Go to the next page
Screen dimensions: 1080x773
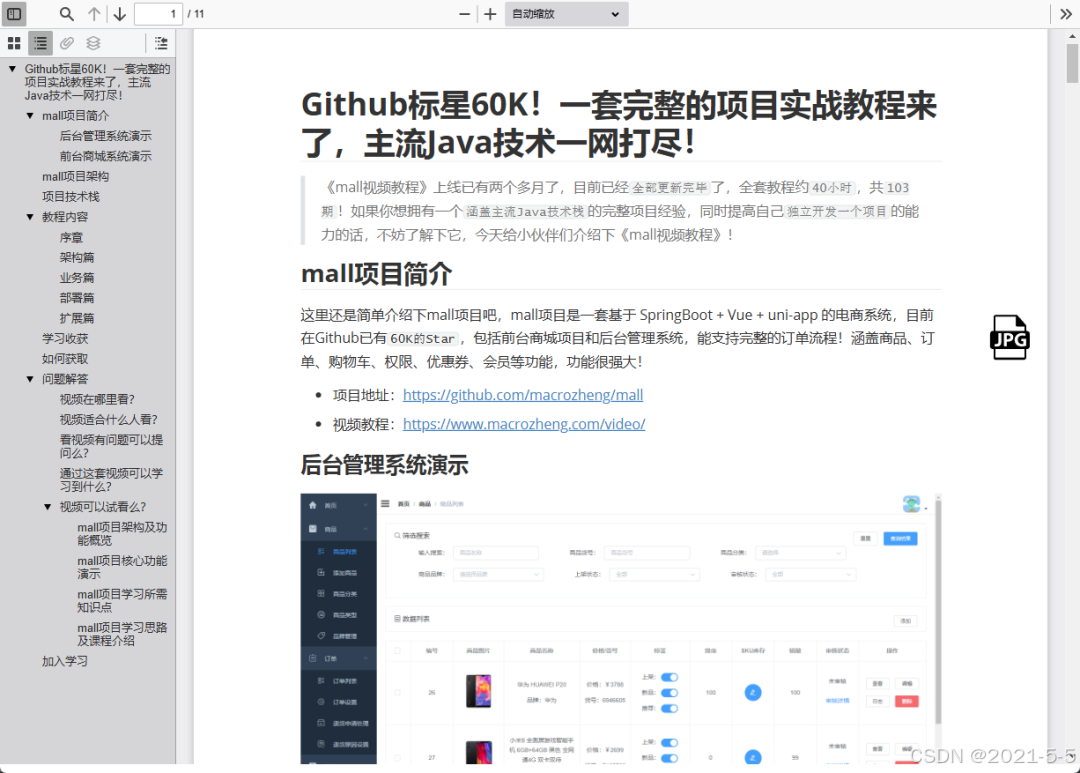(118, 14)
